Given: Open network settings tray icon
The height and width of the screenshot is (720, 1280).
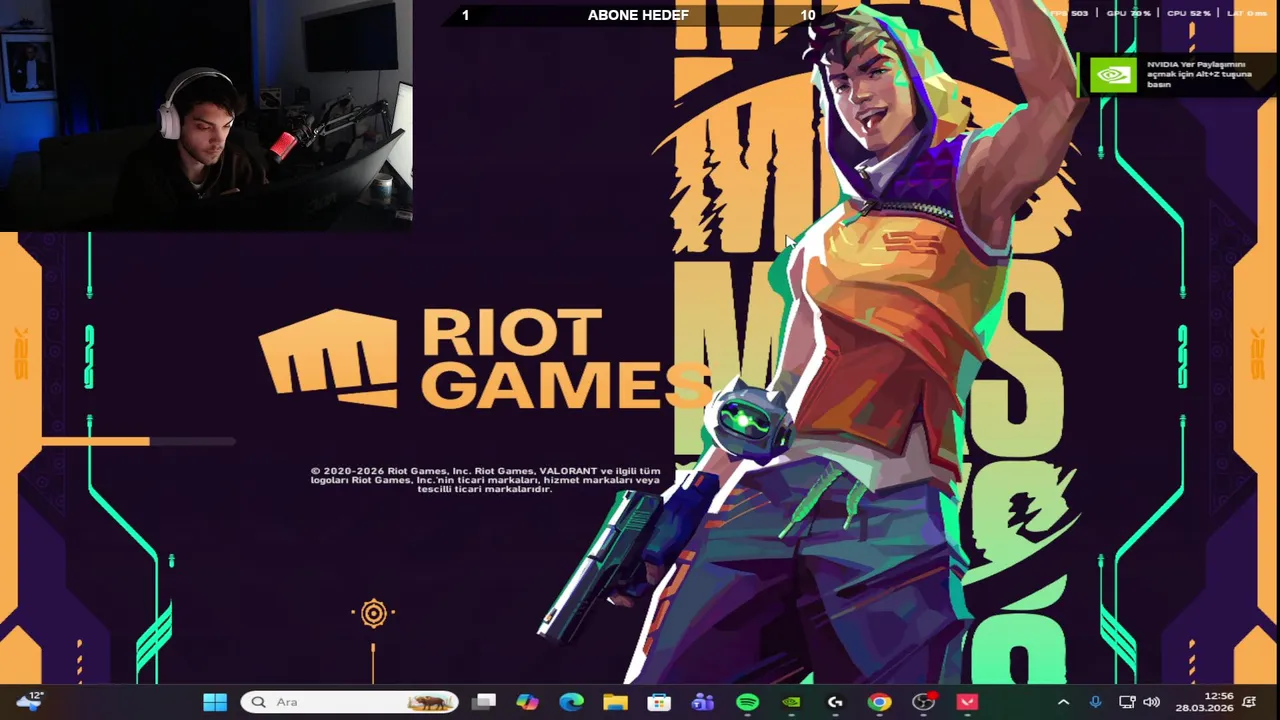Looking at the screenshot, I should (x=1127, y=702).
